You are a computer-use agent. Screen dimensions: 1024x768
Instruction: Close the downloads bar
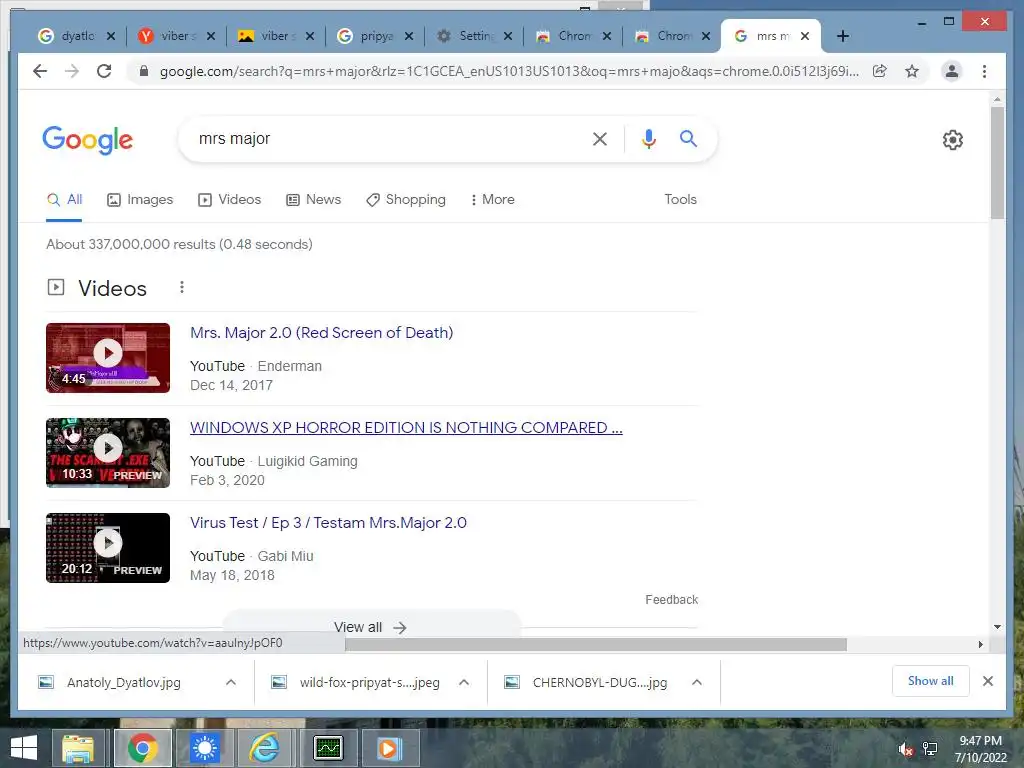pyautogui.click(x=988, y=681)
